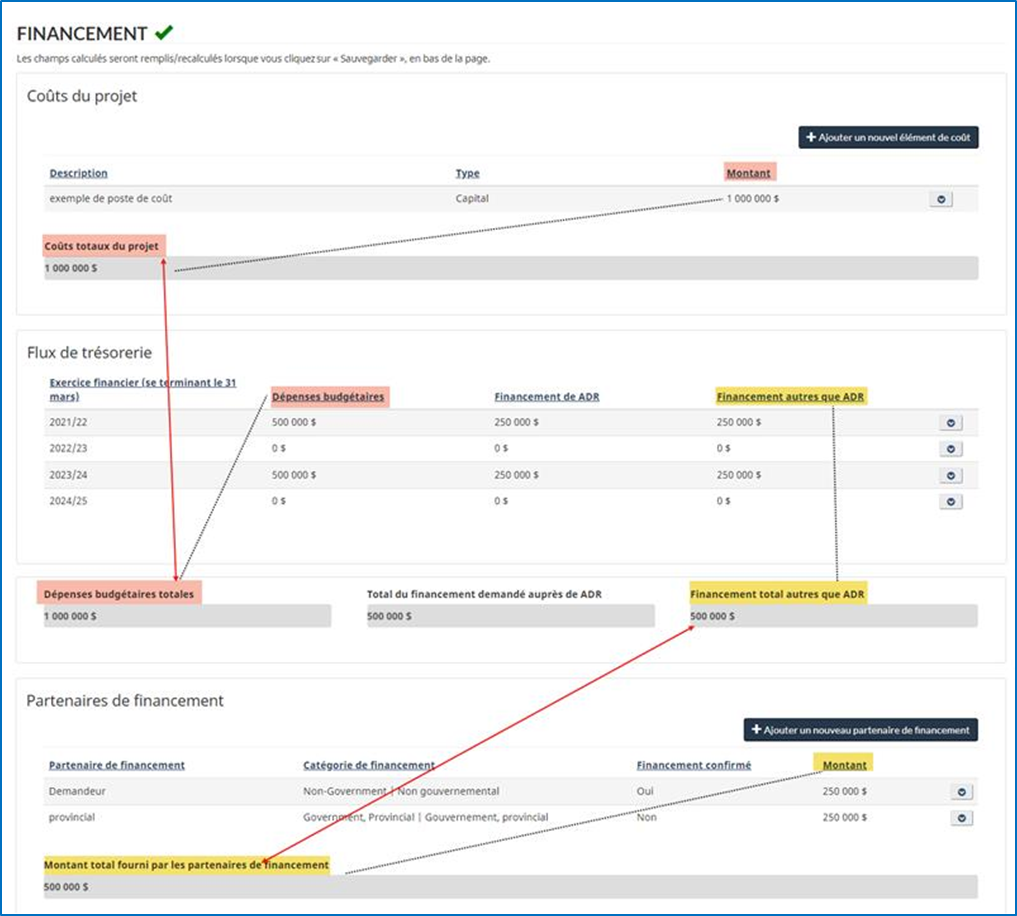The height and width of the screenshot is (916, 1017).
Task: Select 'Non-Government | Non gouvernemental' category cell
Action: (401, 791)
